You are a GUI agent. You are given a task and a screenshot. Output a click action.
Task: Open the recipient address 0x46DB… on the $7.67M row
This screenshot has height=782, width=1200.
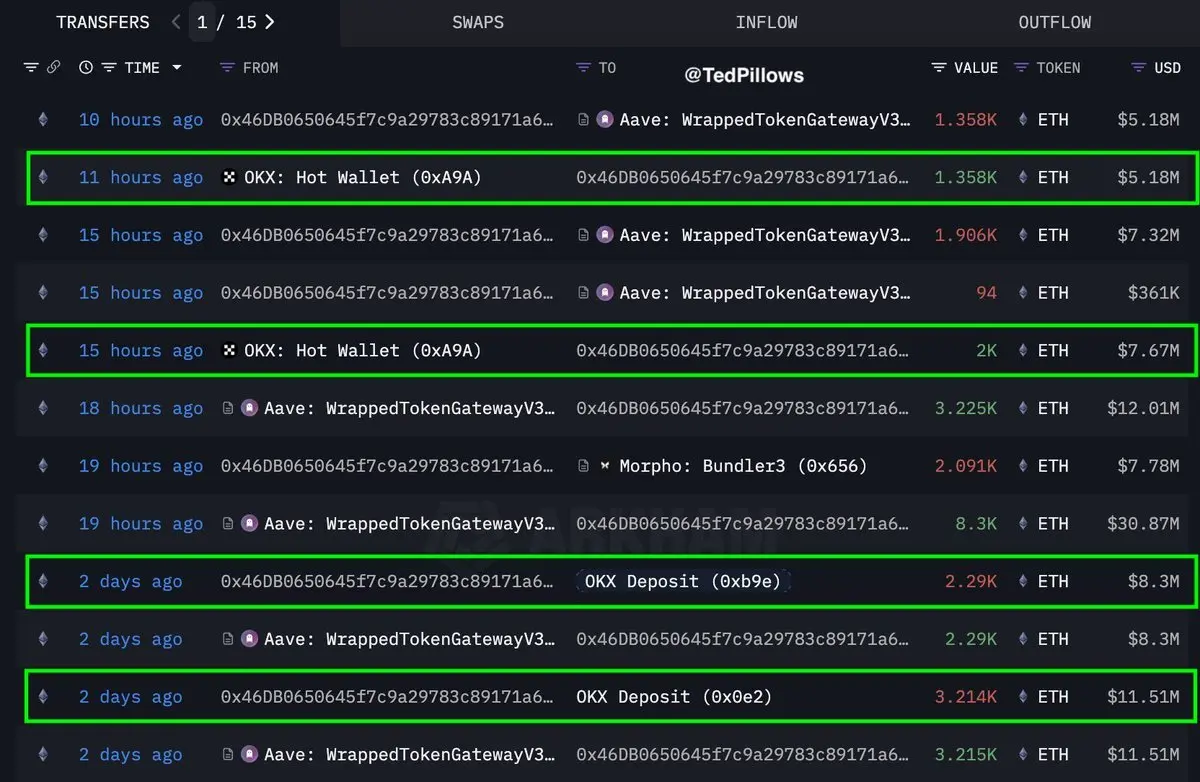point(743,351)
